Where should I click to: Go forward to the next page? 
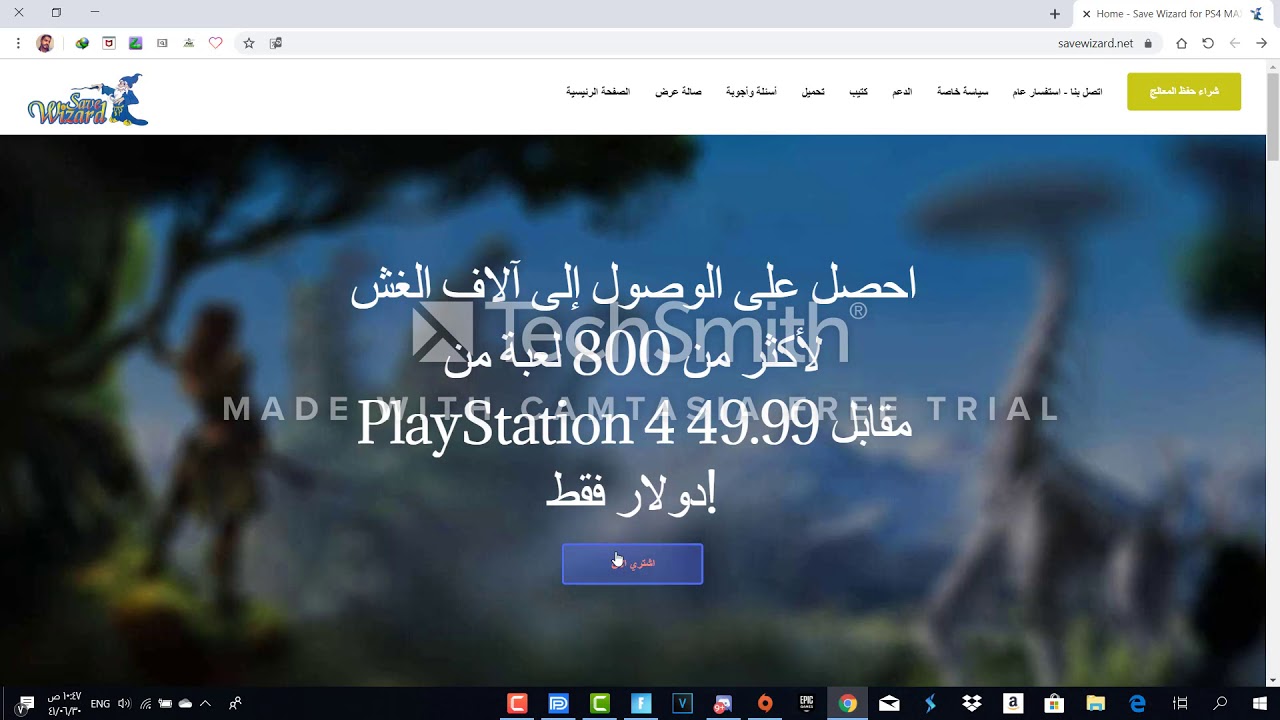[x=1235, y=43]
